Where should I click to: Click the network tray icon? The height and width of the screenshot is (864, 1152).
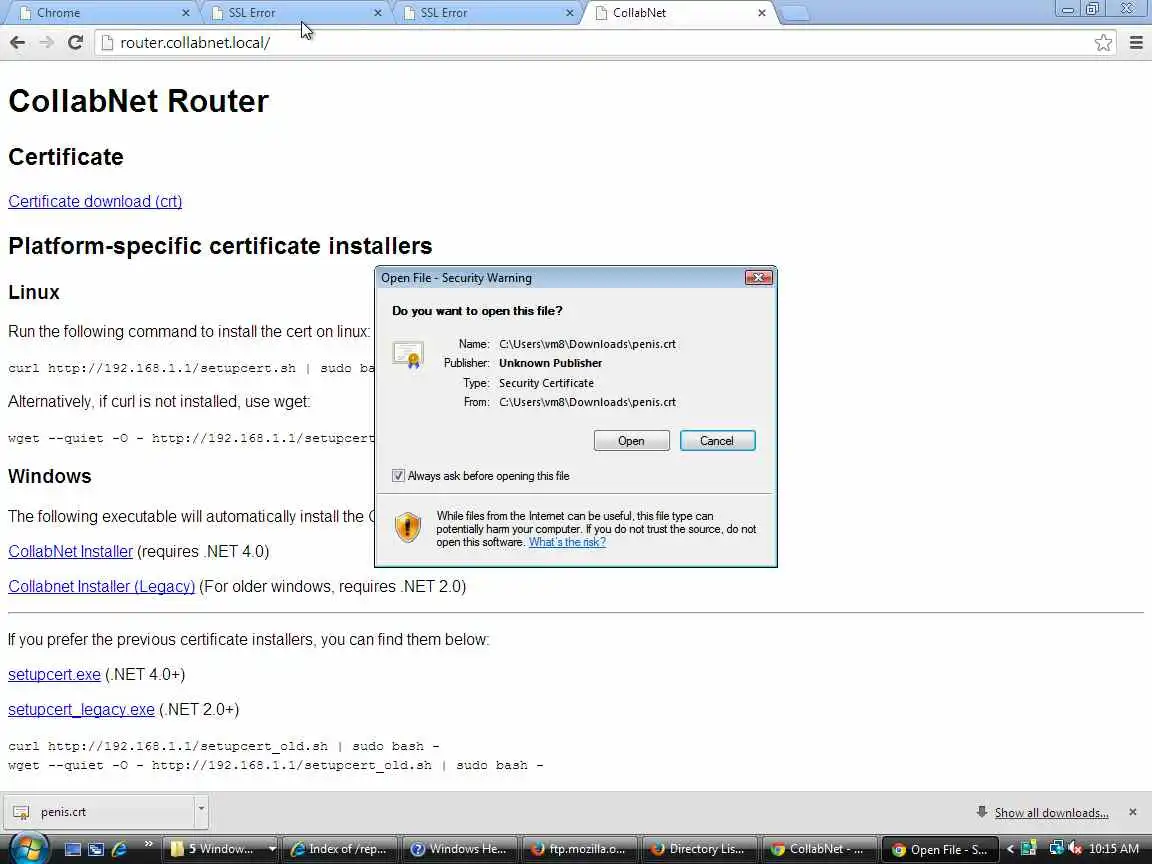pyautogui.click(x=1056, y=849)
